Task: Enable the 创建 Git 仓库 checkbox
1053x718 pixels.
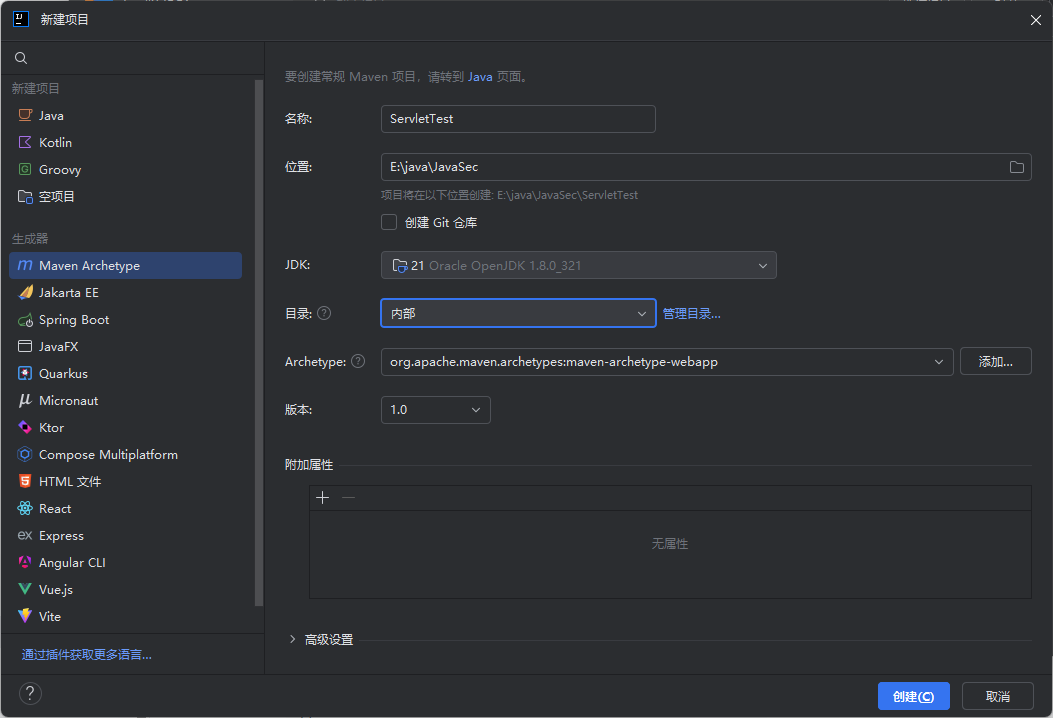Action: point(389,222)
